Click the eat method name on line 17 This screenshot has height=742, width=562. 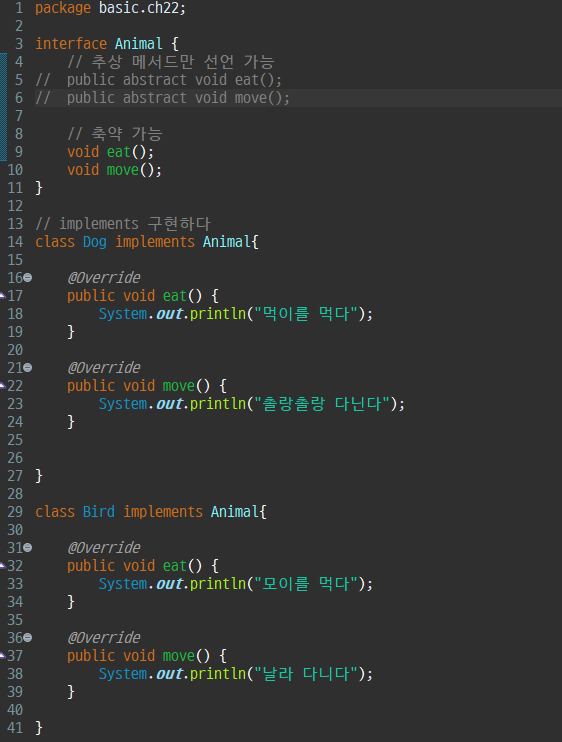175,296
